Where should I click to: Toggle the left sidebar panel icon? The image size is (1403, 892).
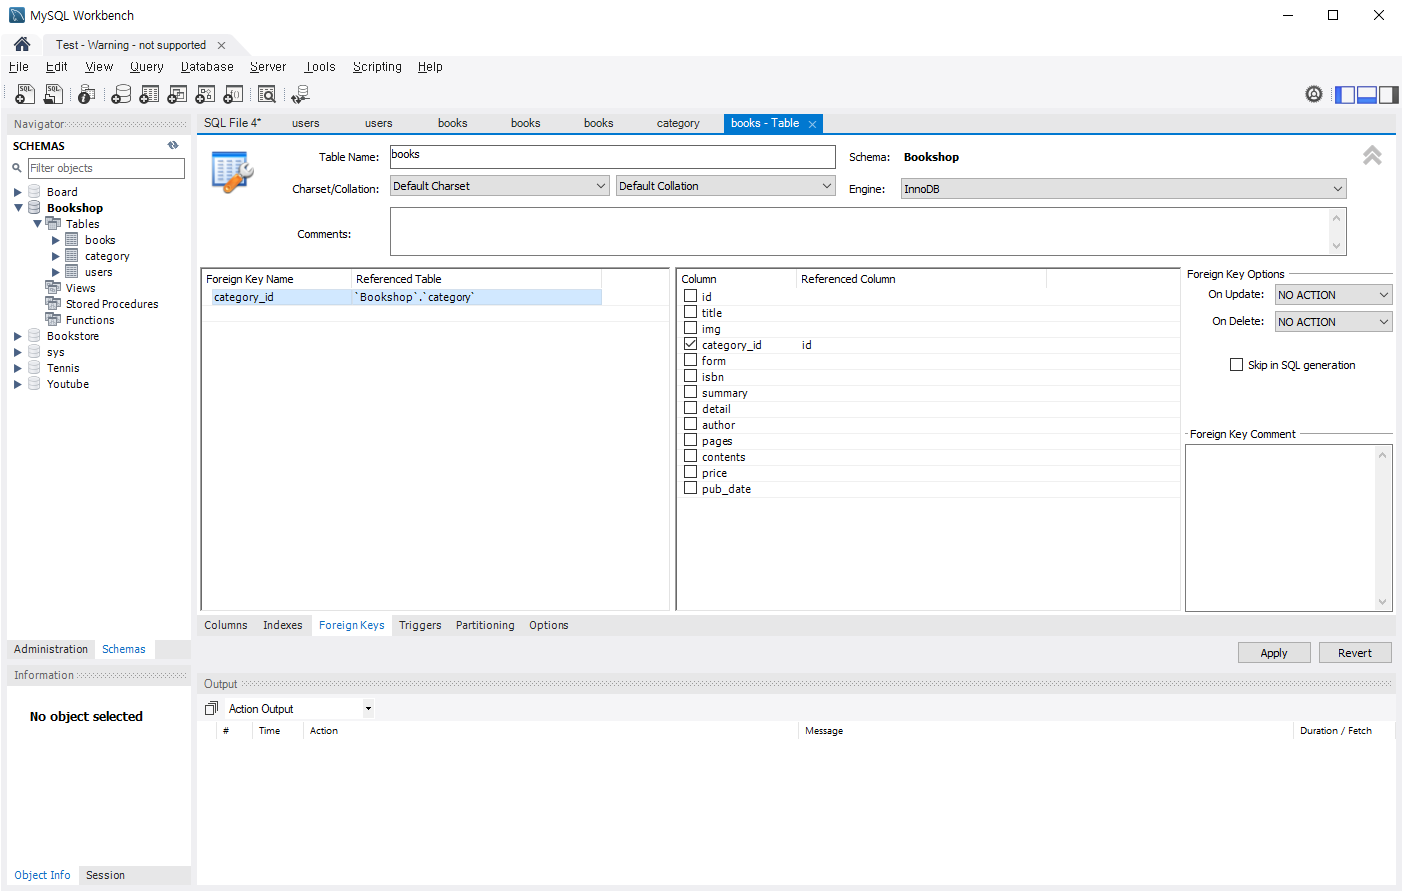(1345, 94)
